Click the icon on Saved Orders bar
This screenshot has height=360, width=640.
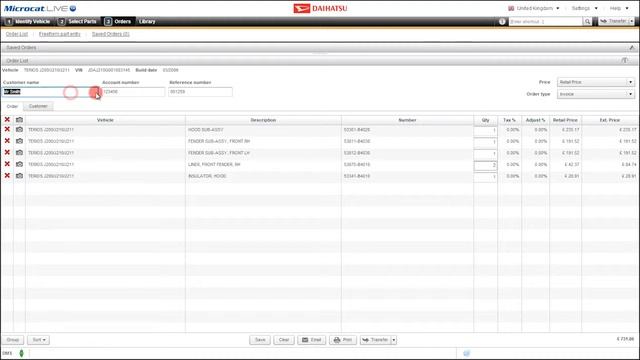point(632,48)
